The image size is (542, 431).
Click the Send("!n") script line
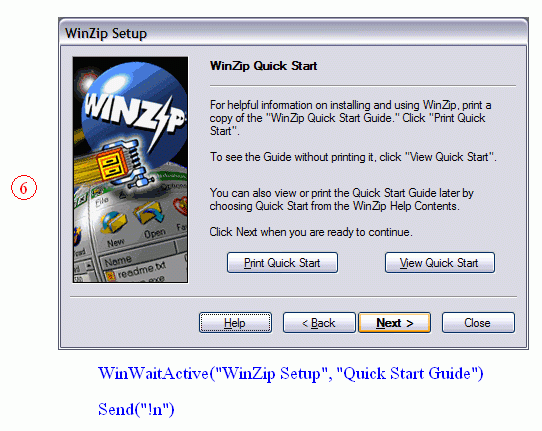[136, 409]
